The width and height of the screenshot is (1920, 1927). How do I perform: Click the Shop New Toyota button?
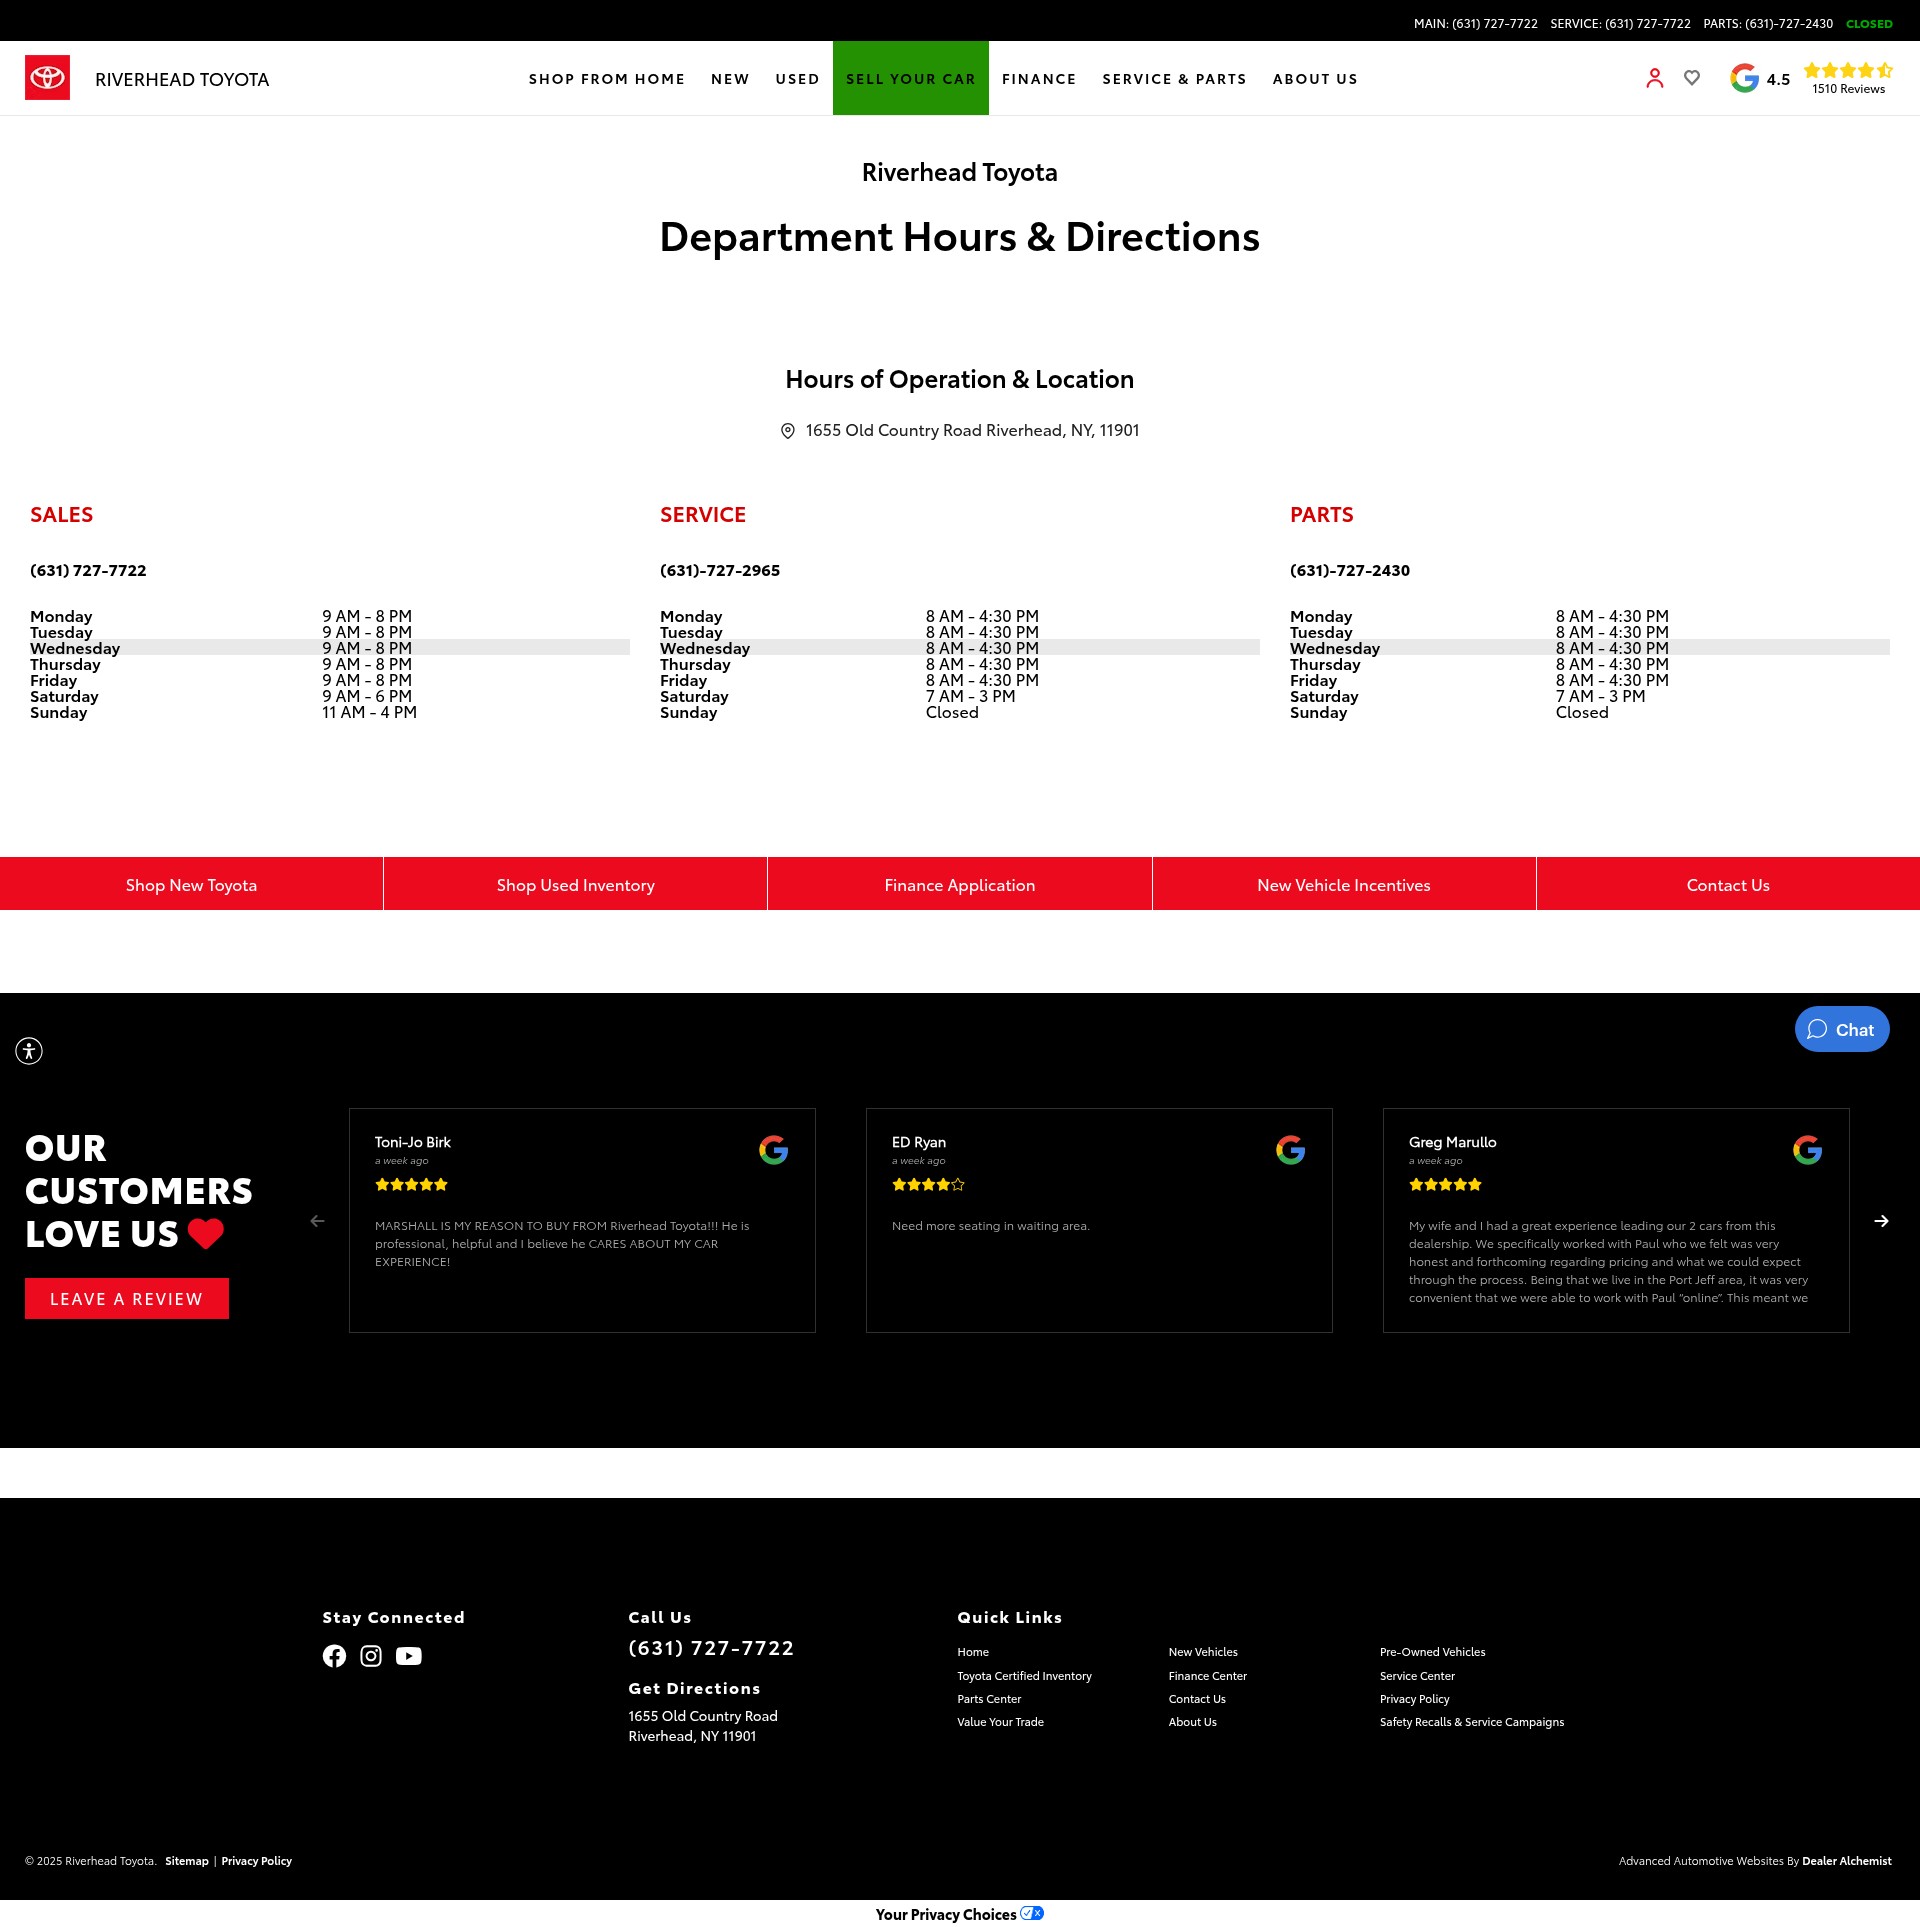(x=191, y=885)
